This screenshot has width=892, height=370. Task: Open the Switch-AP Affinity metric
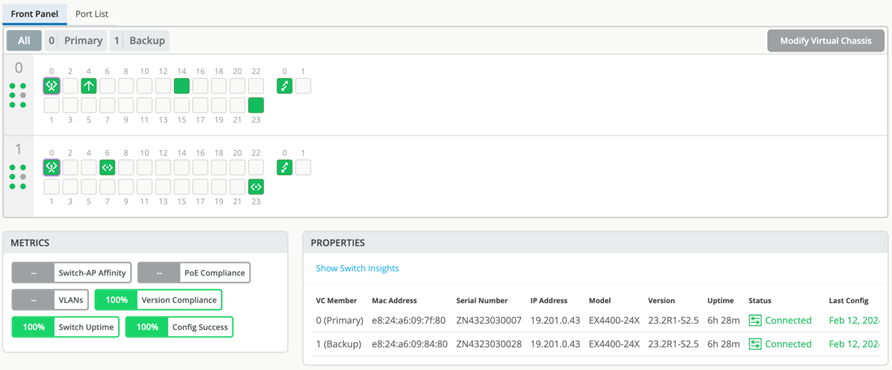(x=72, y=273)
